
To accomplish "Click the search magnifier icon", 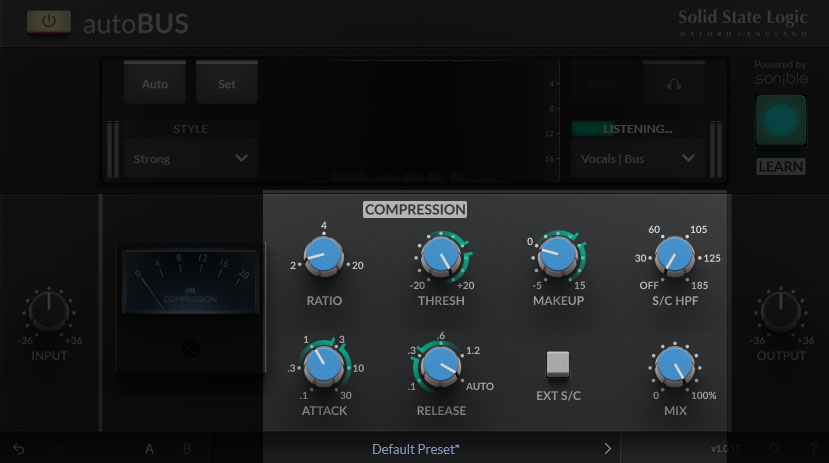I will tap(776, 449).
